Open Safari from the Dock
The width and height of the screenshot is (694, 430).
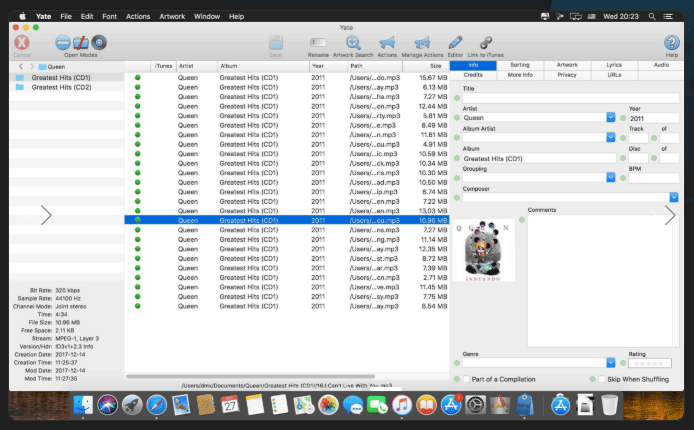click(x=157, y=404)
